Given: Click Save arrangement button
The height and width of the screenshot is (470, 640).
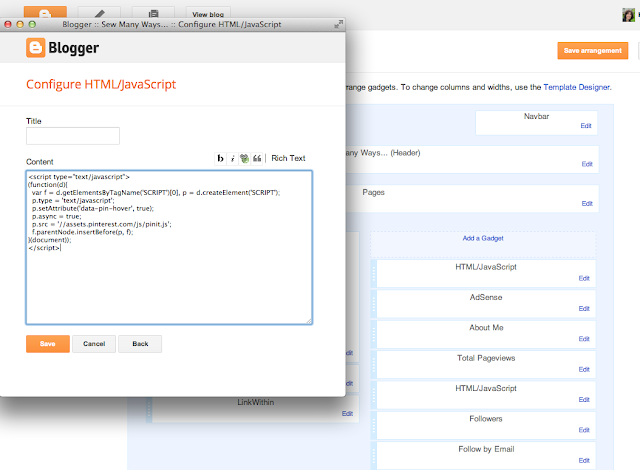Looking at the screenshot, I should point(593,51).
